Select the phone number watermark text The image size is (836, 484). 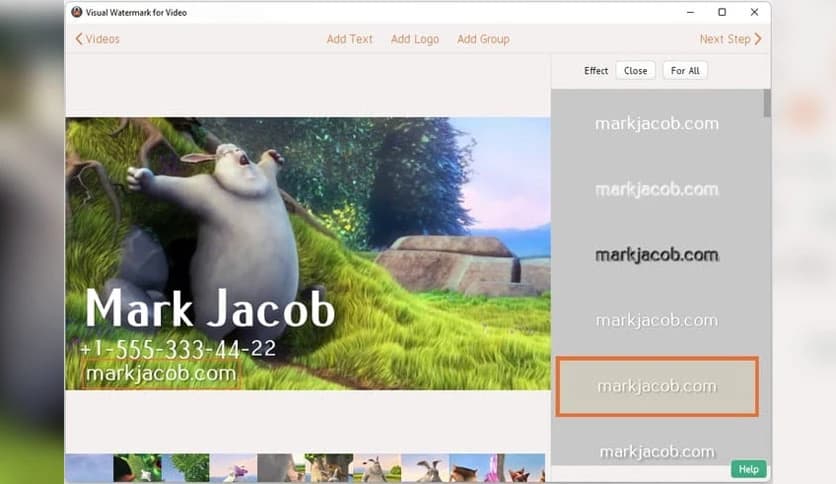(178, 349)
